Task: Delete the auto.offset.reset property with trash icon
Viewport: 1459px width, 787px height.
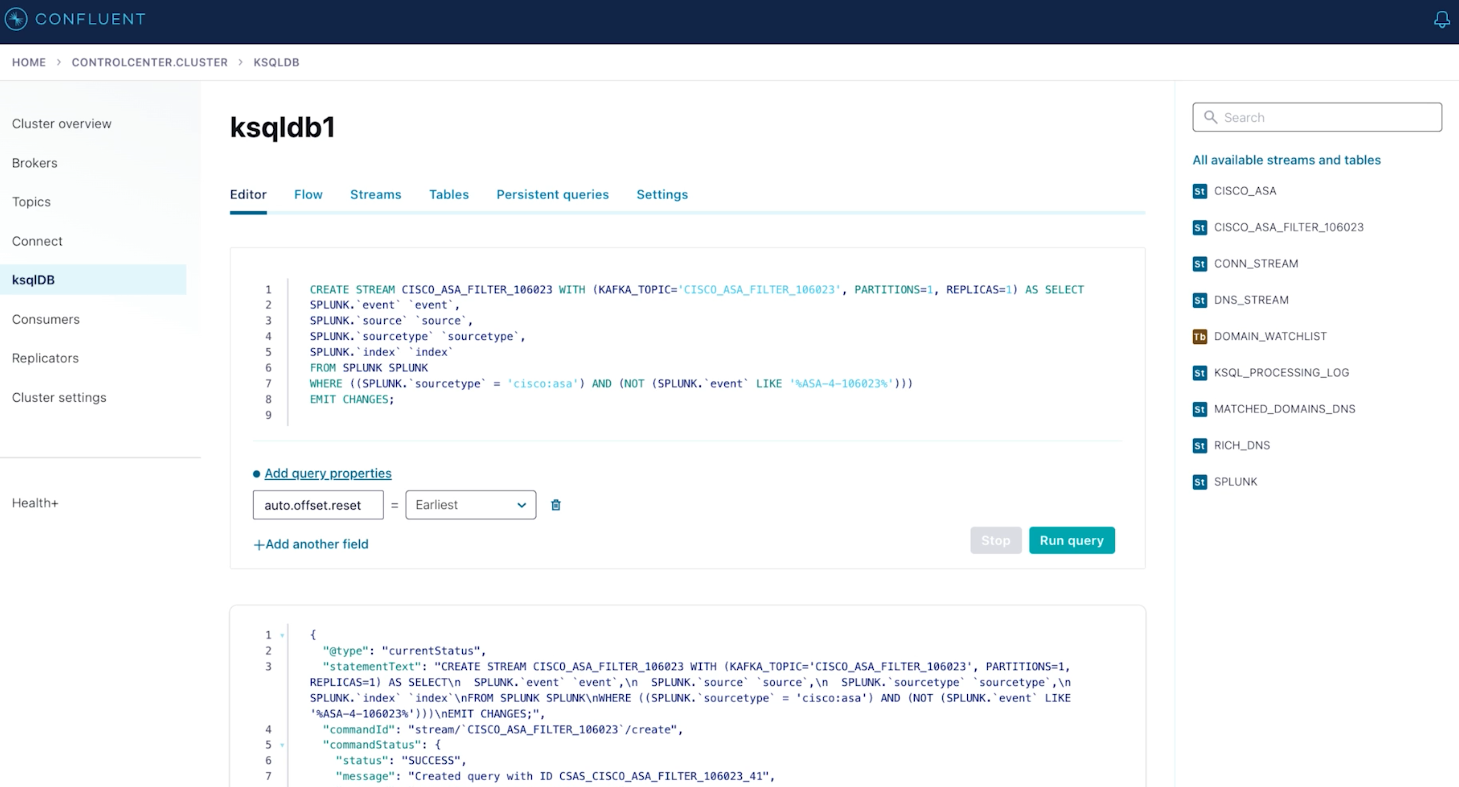Action: [x=556, y=505]
